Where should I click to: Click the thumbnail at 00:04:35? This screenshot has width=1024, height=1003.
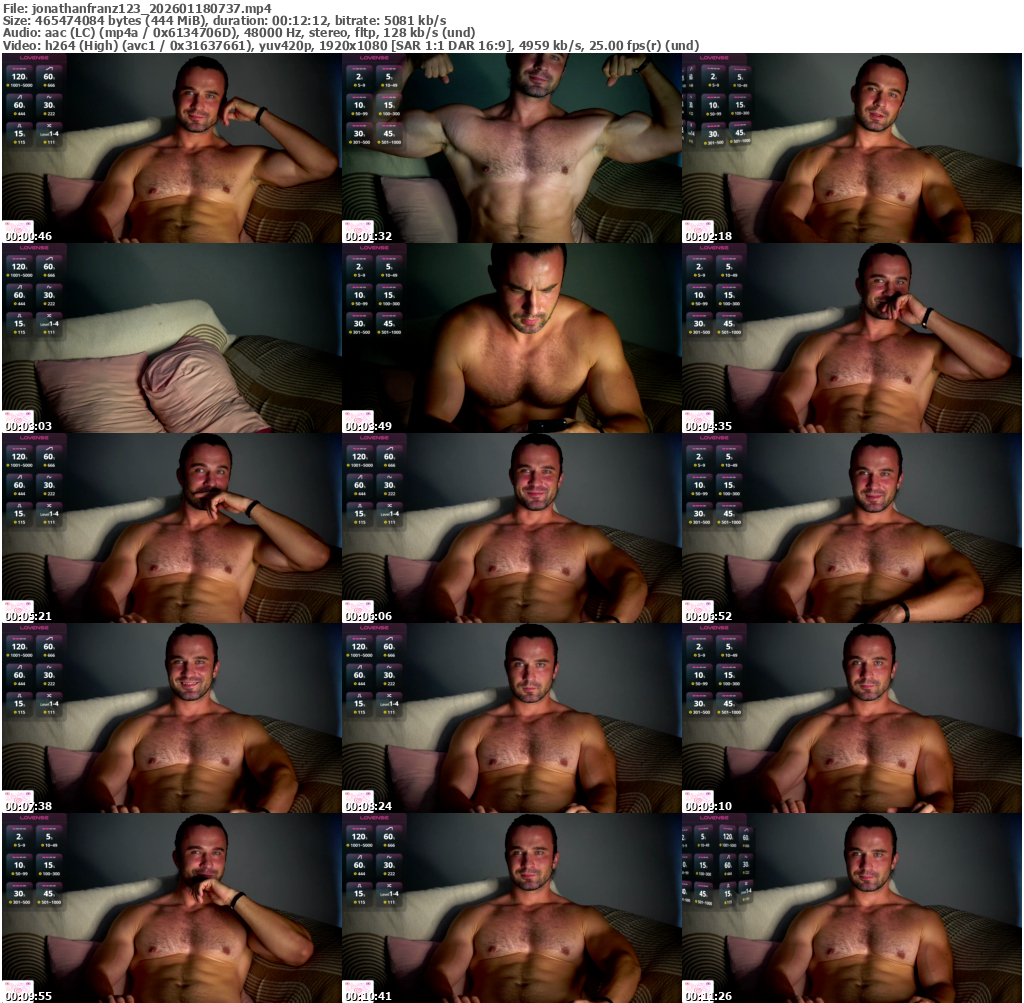pyautogui.click(x=851, y=338)
